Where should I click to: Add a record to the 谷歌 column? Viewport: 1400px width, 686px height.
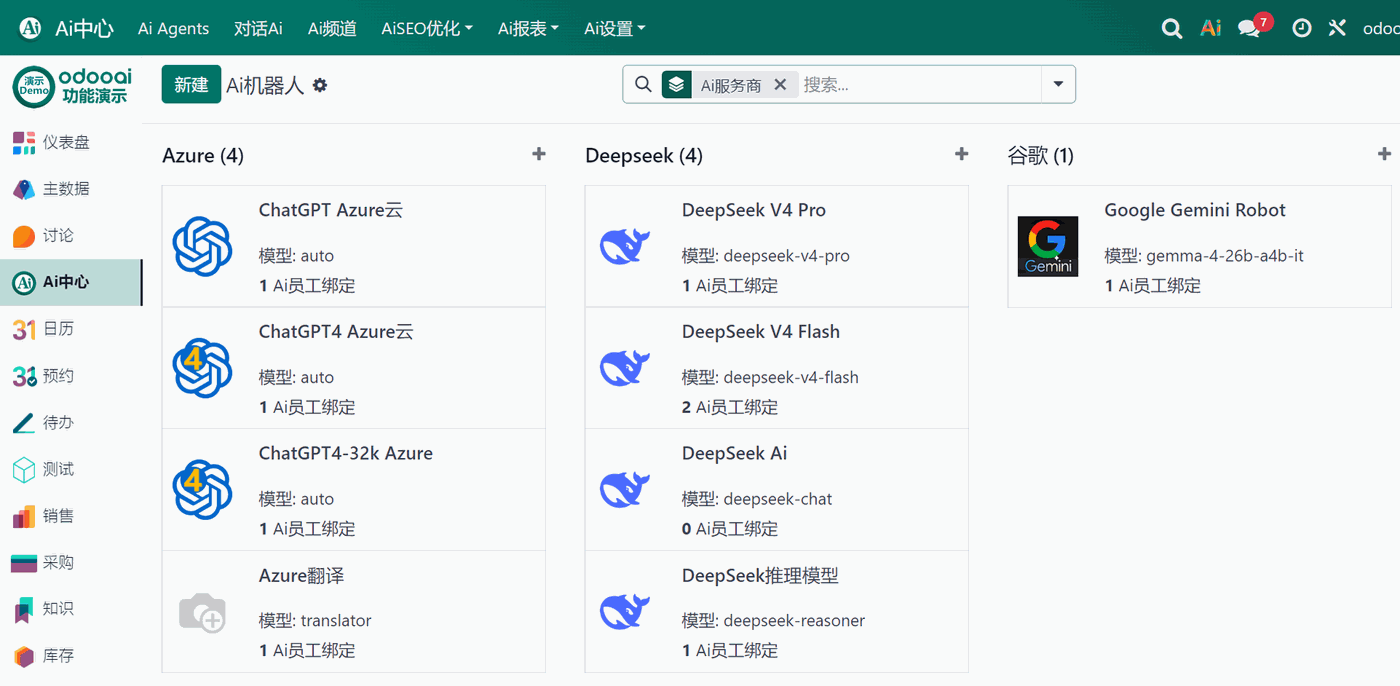(1384, 154)
